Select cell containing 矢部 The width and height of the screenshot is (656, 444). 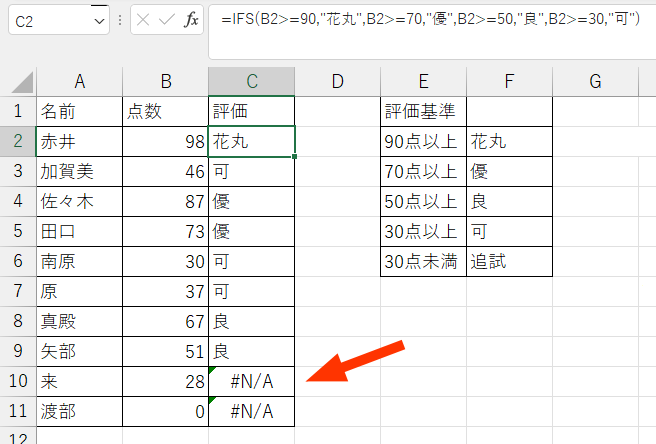click(x=79, y=352)
